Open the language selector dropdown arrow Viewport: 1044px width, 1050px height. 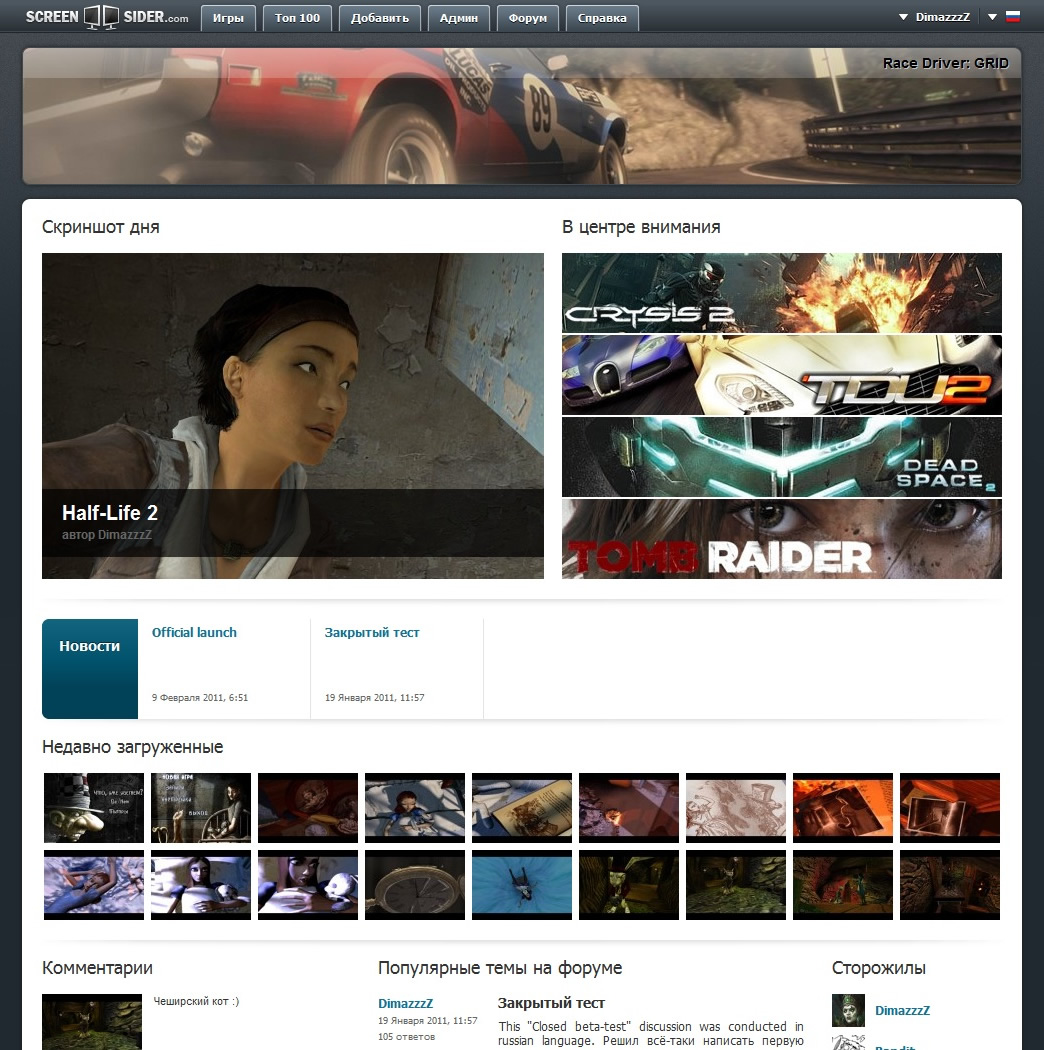pos(990,16)
